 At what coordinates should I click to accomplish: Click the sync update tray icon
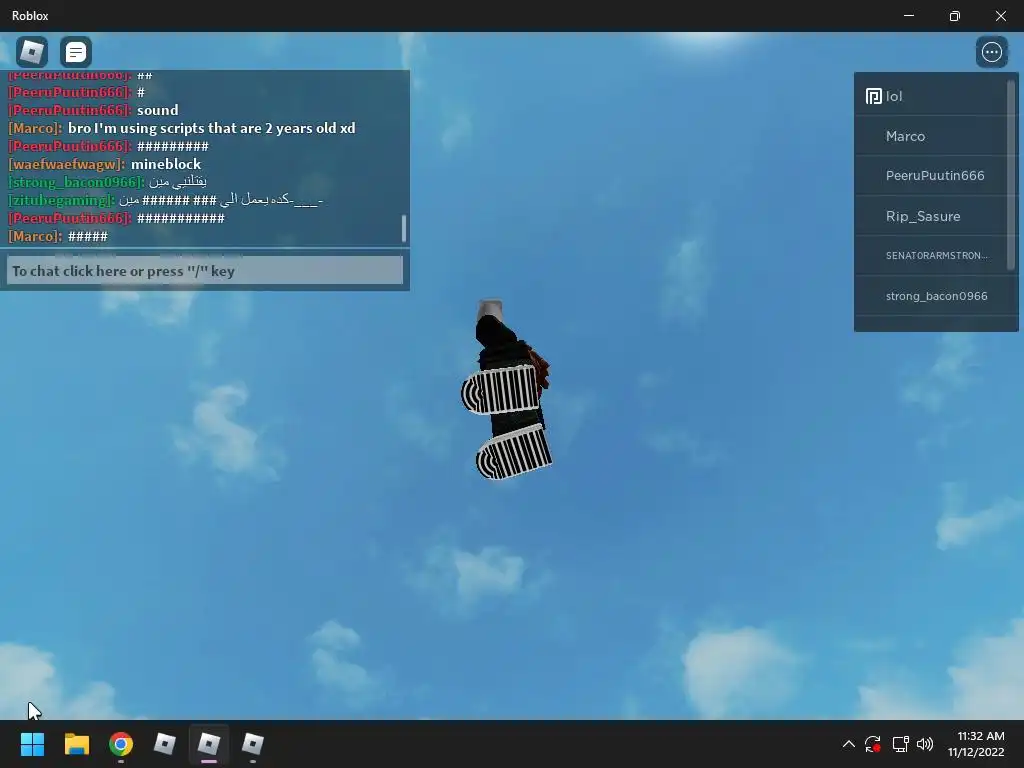873,744
